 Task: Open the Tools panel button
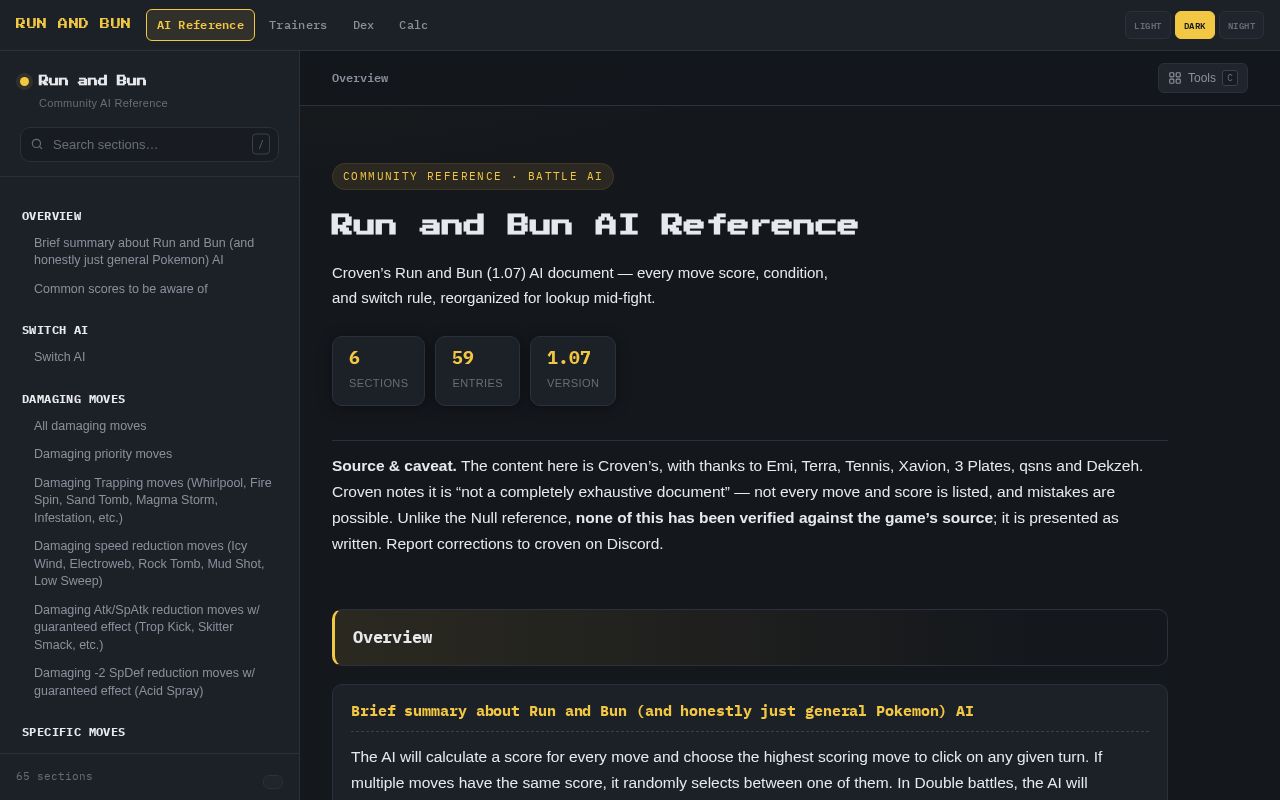[1202, 78]
